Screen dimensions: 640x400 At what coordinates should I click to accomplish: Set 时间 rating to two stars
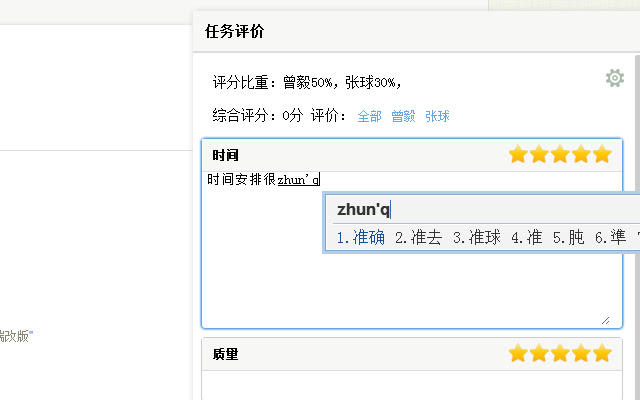[x=539, y=155]
